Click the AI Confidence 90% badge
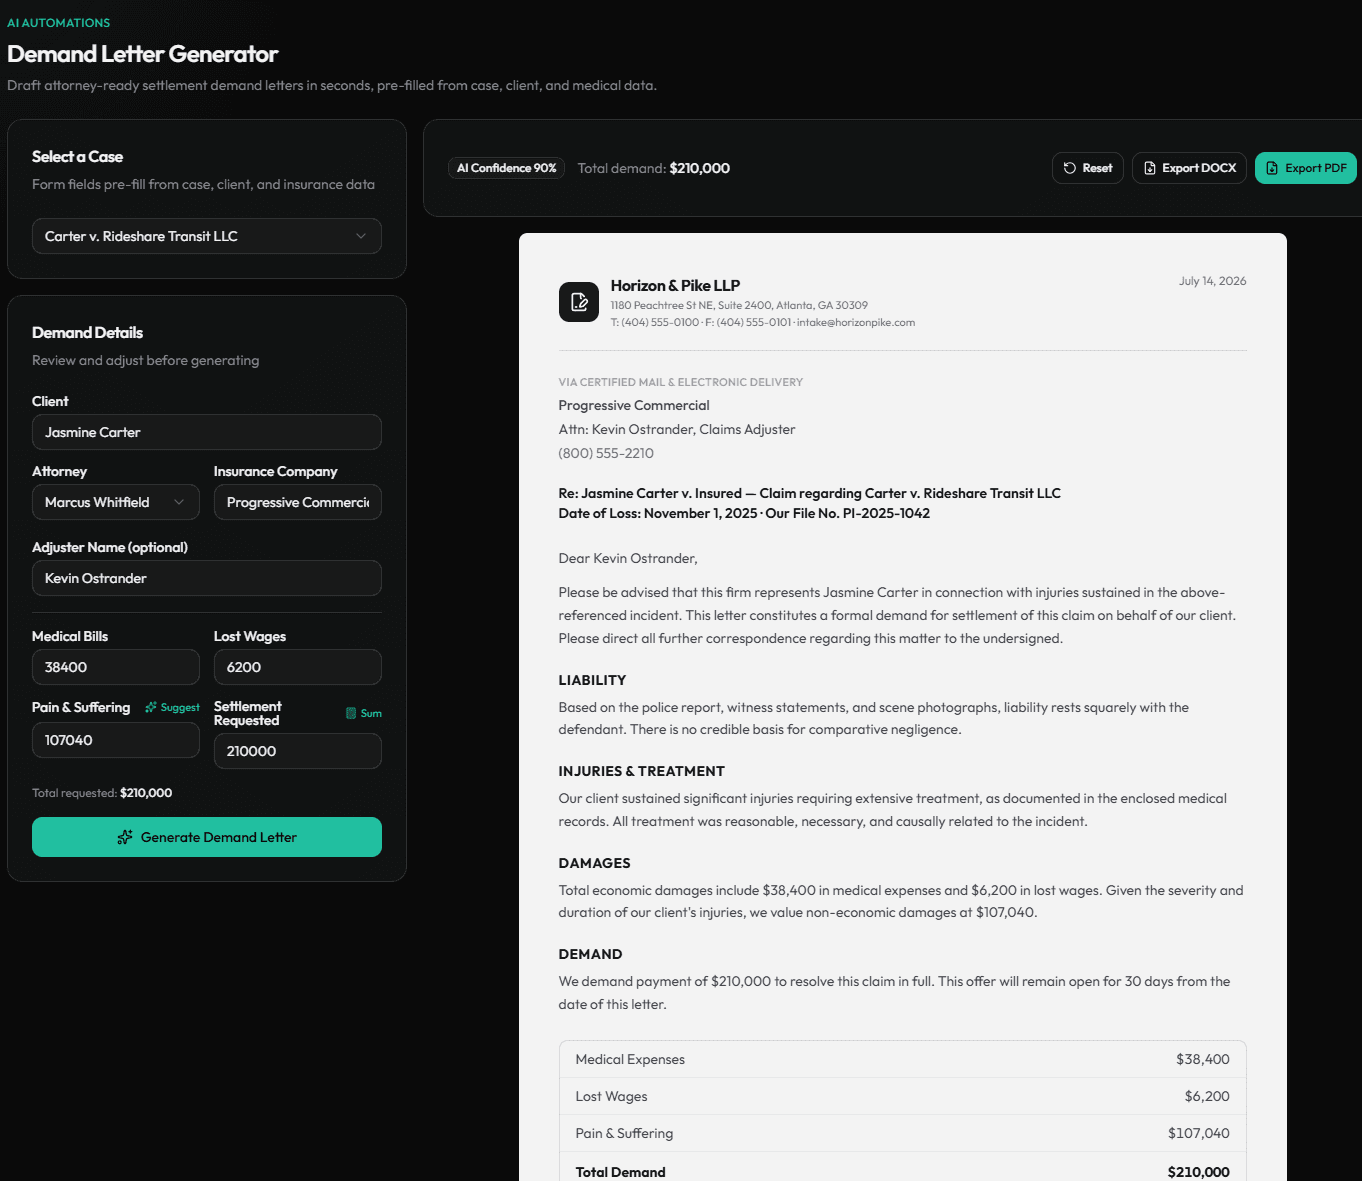The image size is (1362, 1181). tap(507, 168)
